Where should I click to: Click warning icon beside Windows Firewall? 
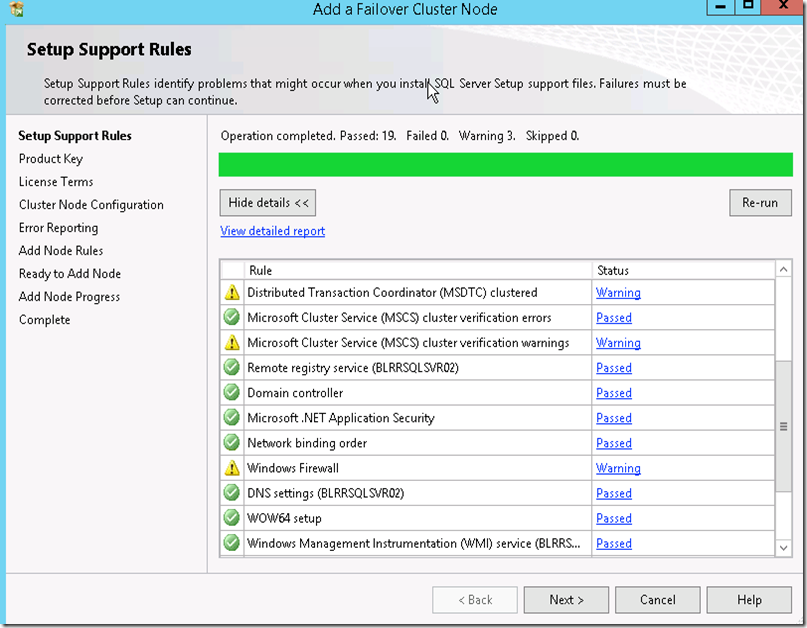[x=232, y=468]
